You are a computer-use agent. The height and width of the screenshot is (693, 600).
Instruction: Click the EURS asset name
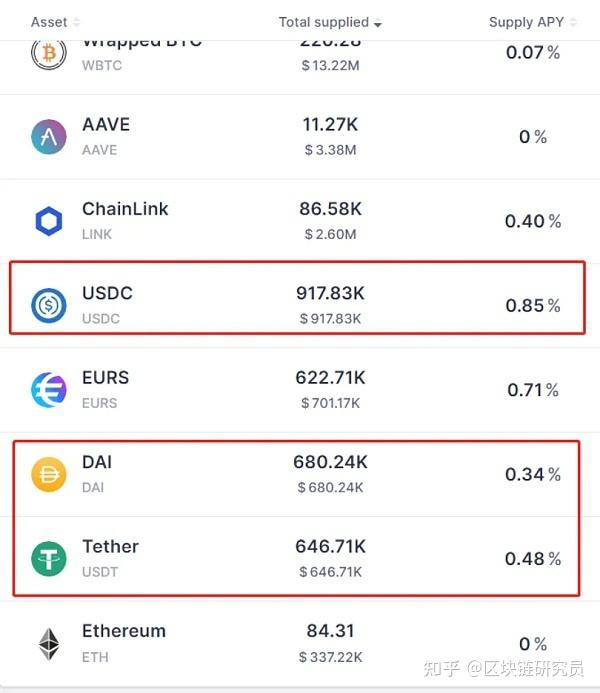coord(105,378)
